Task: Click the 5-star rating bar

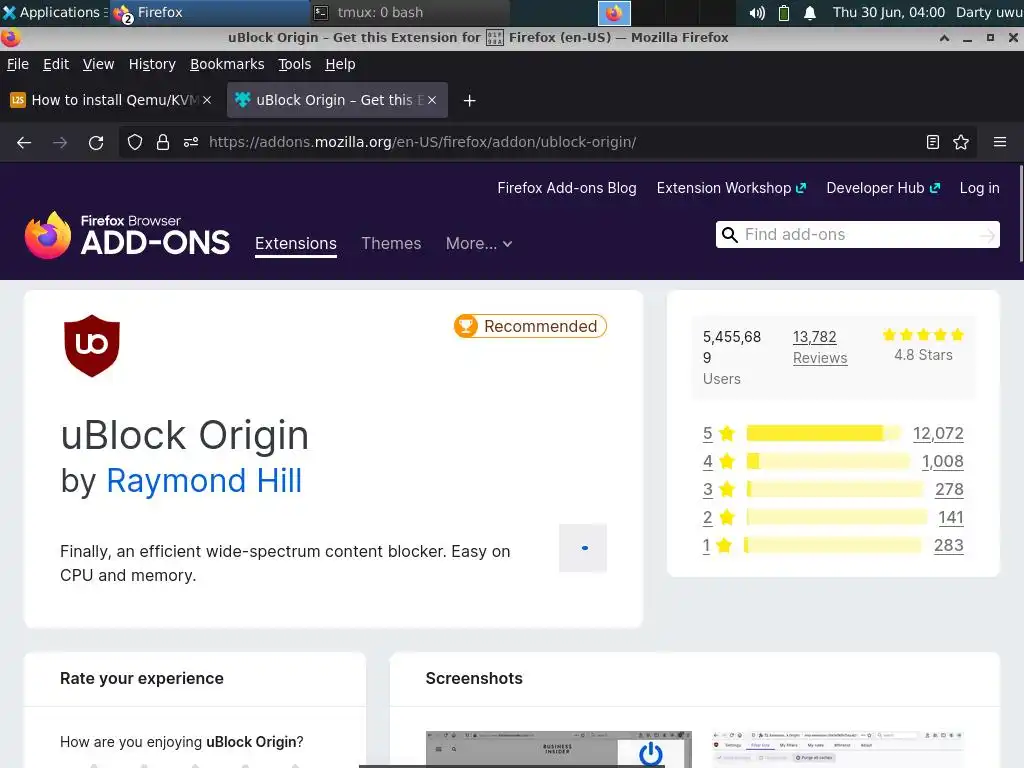Action: pyautogui.click(x=824, y=433)
